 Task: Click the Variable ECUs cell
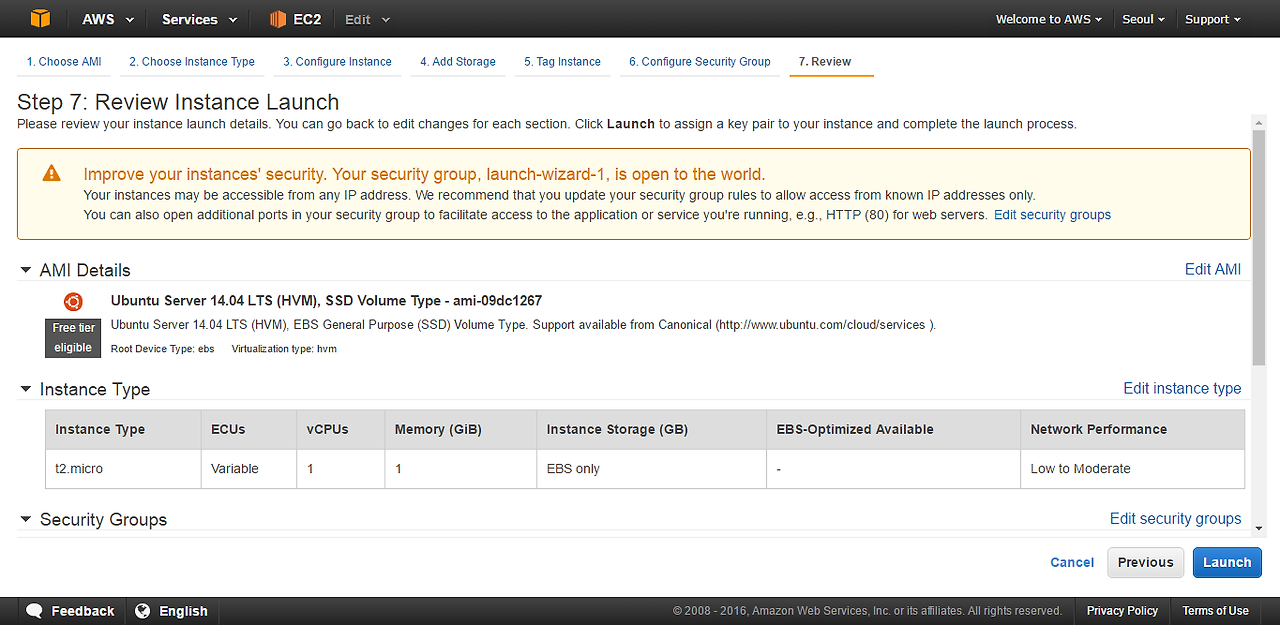click(x=249, y=469)
